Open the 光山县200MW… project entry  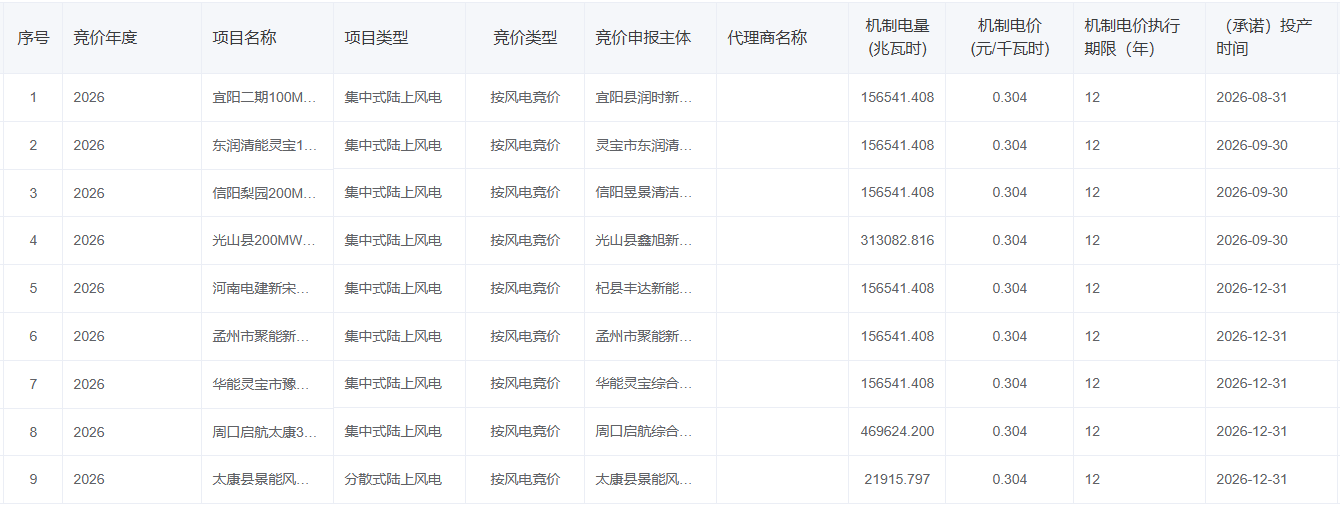click(265, 241)
